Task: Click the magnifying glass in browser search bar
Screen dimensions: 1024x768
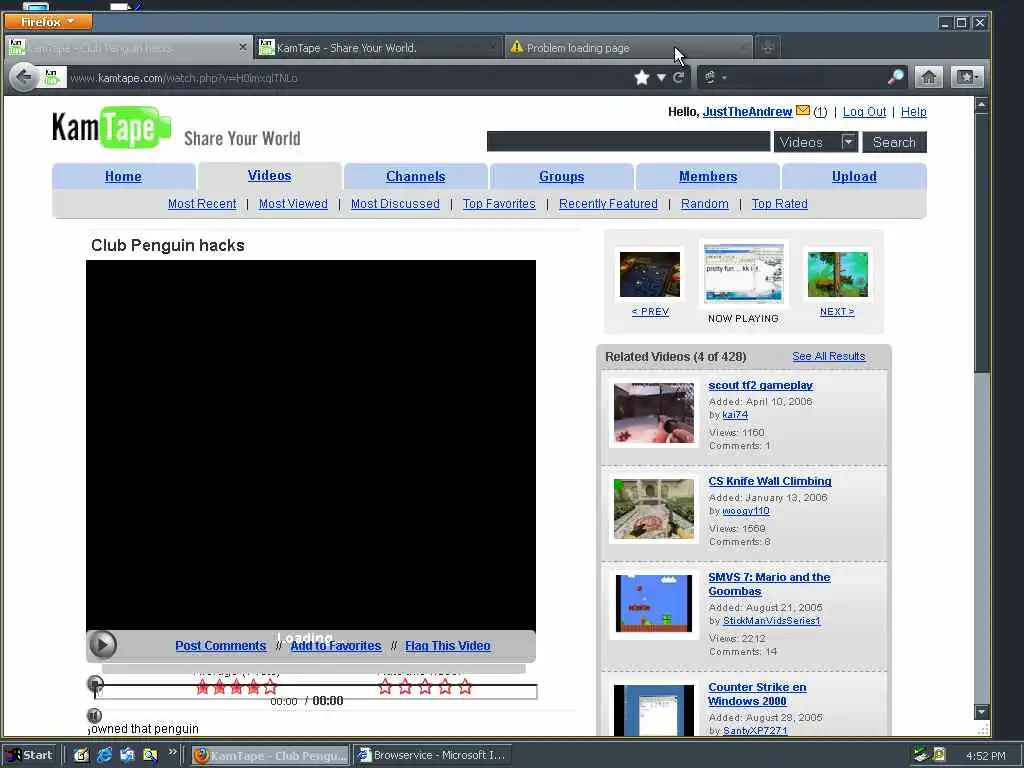Action: click(x=896, y=77)
